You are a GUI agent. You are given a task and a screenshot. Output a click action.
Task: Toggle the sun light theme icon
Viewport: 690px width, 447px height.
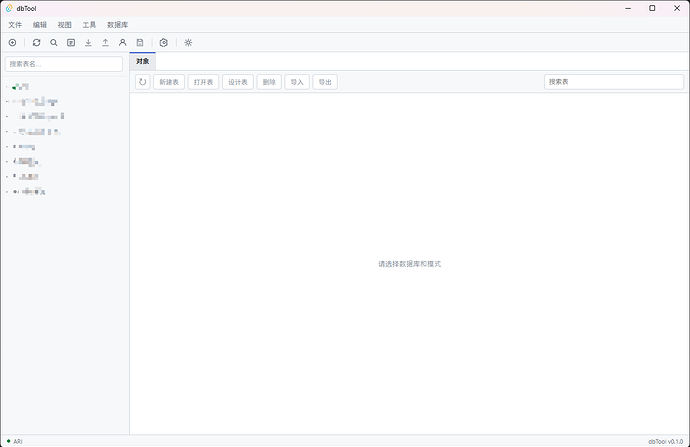(188, 43)
